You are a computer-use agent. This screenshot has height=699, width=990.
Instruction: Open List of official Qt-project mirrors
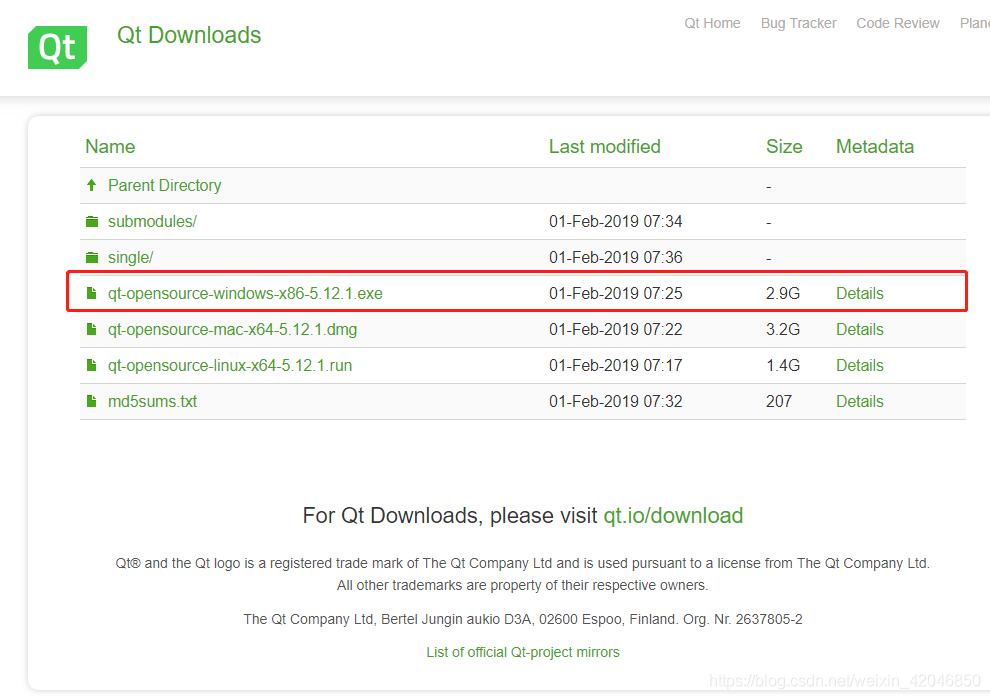click(523, 652)
